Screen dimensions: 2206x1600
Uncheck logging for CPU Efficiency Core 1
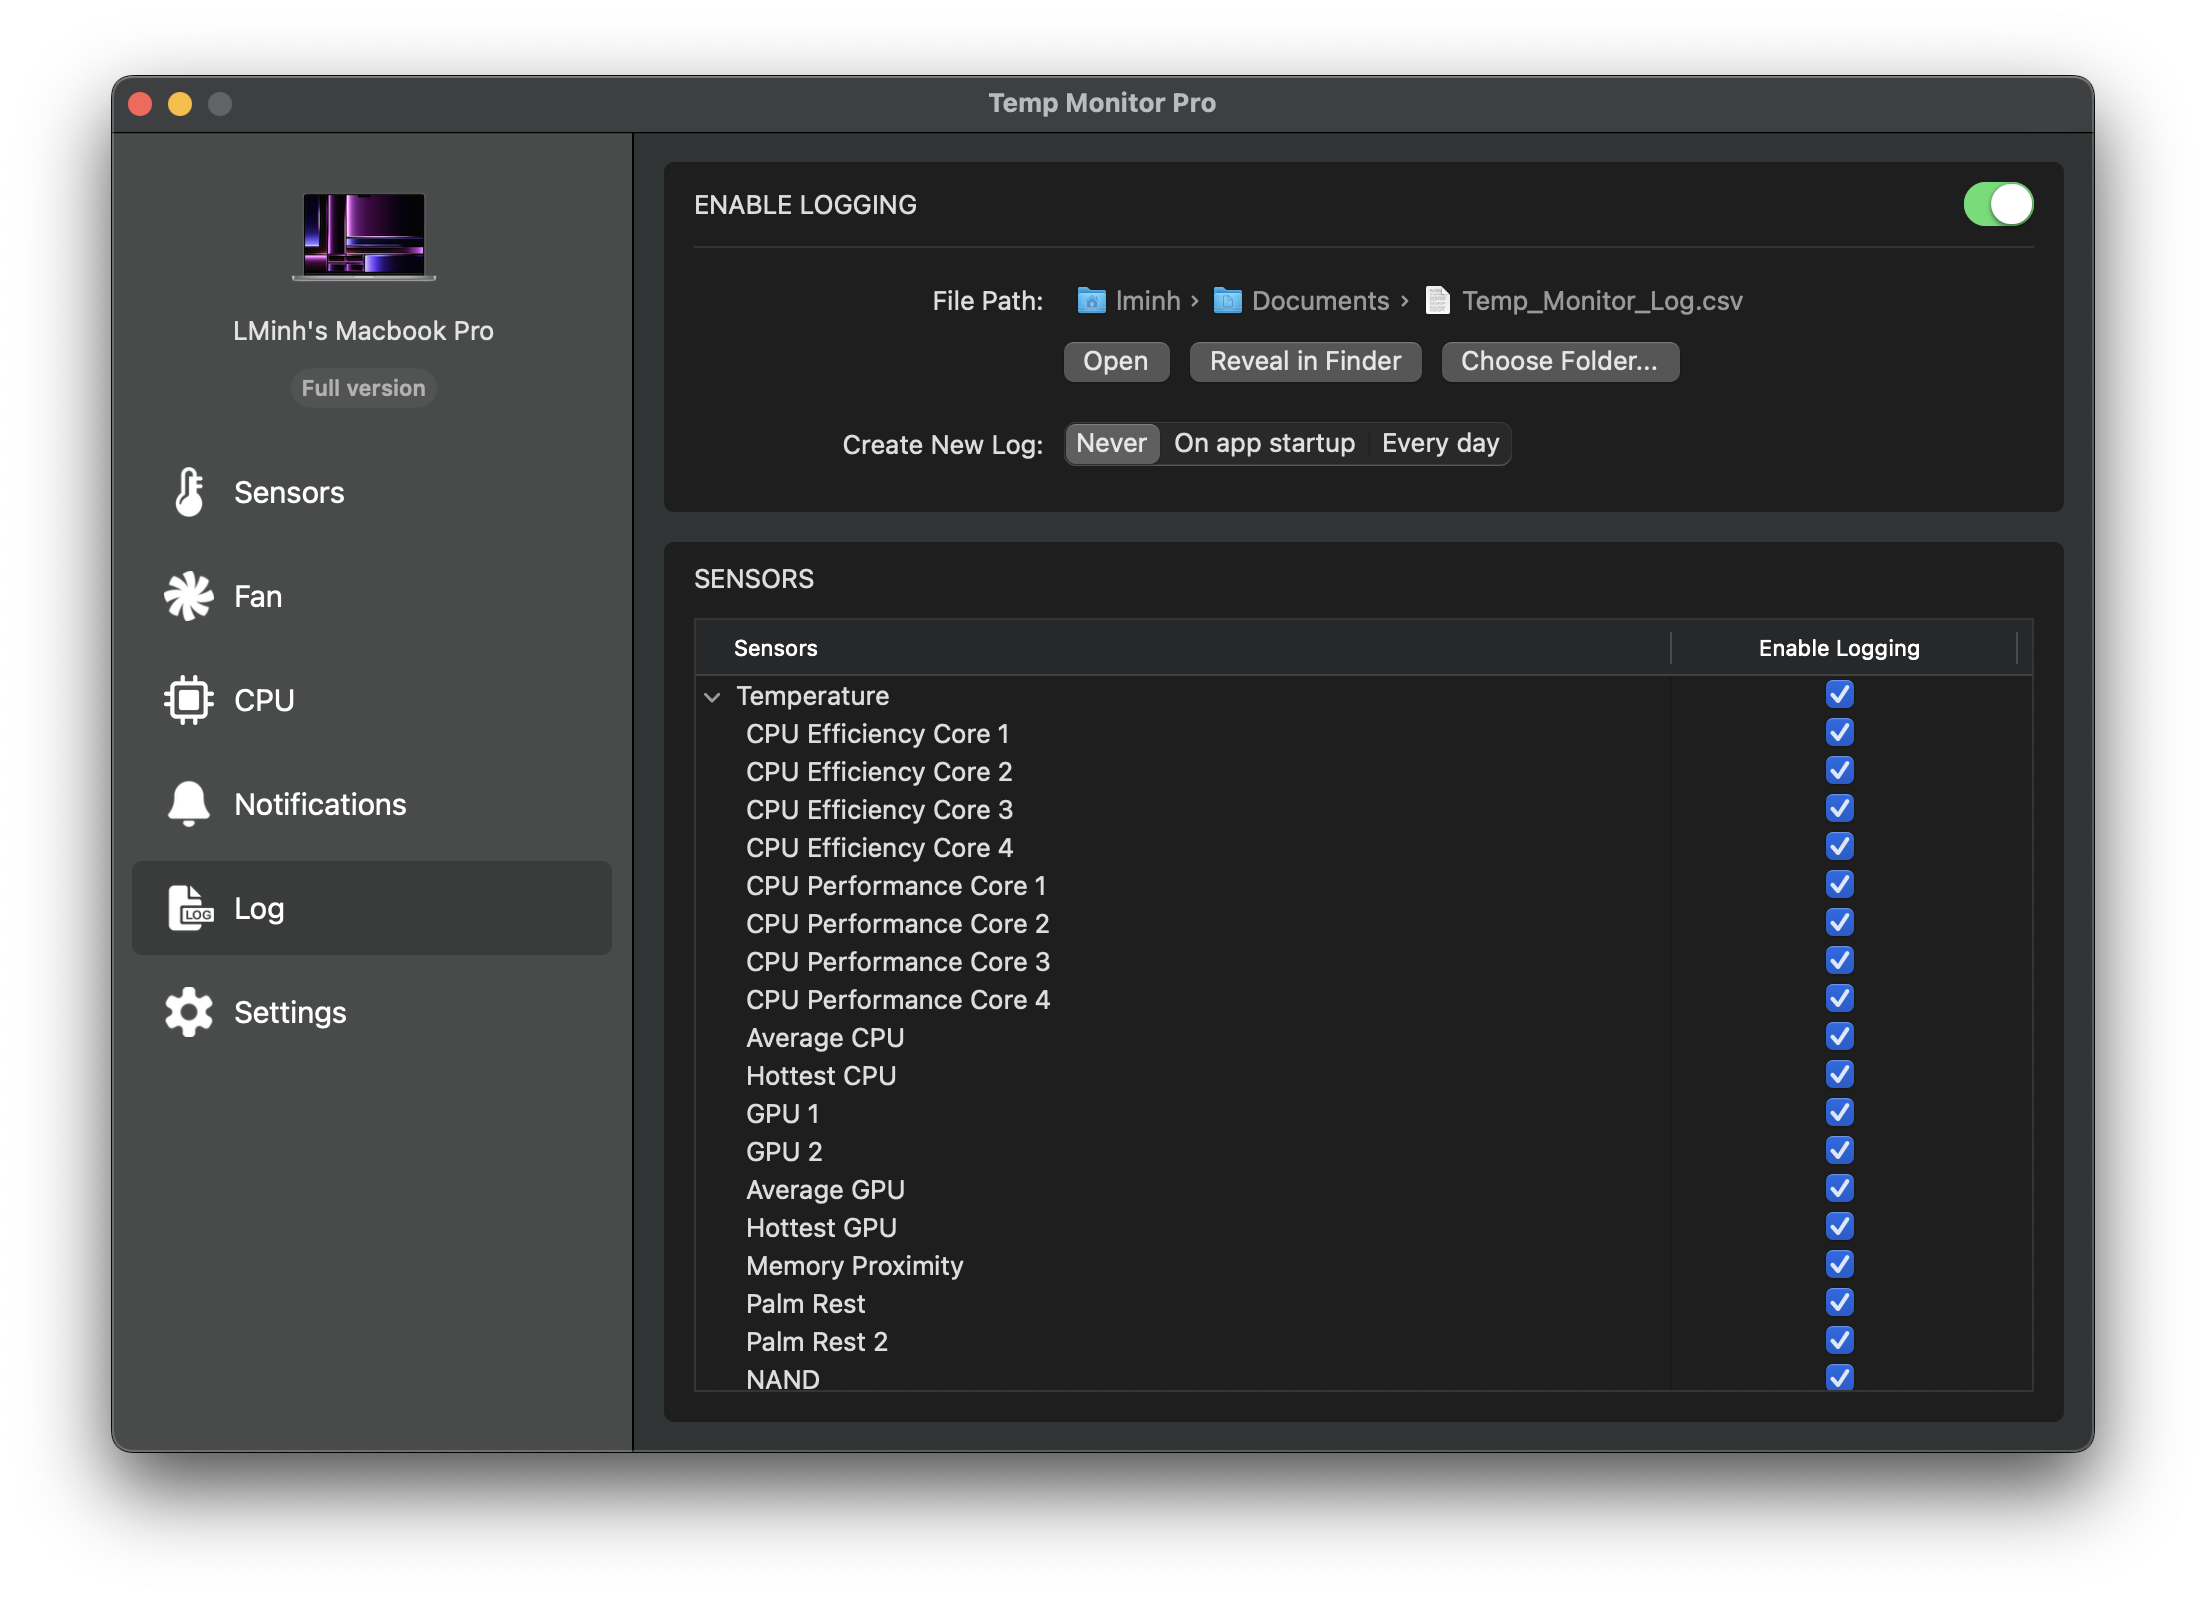[1839, 732]
